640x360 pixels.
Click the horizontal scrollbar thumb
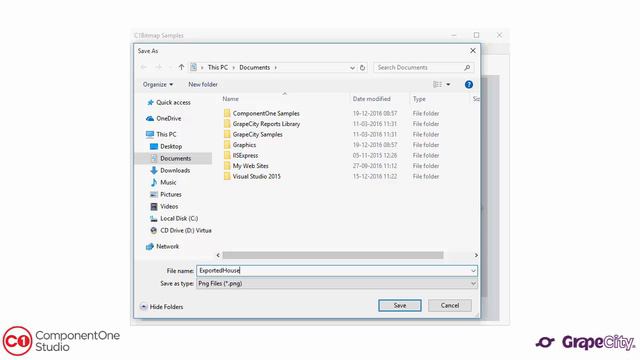point(333,255)
